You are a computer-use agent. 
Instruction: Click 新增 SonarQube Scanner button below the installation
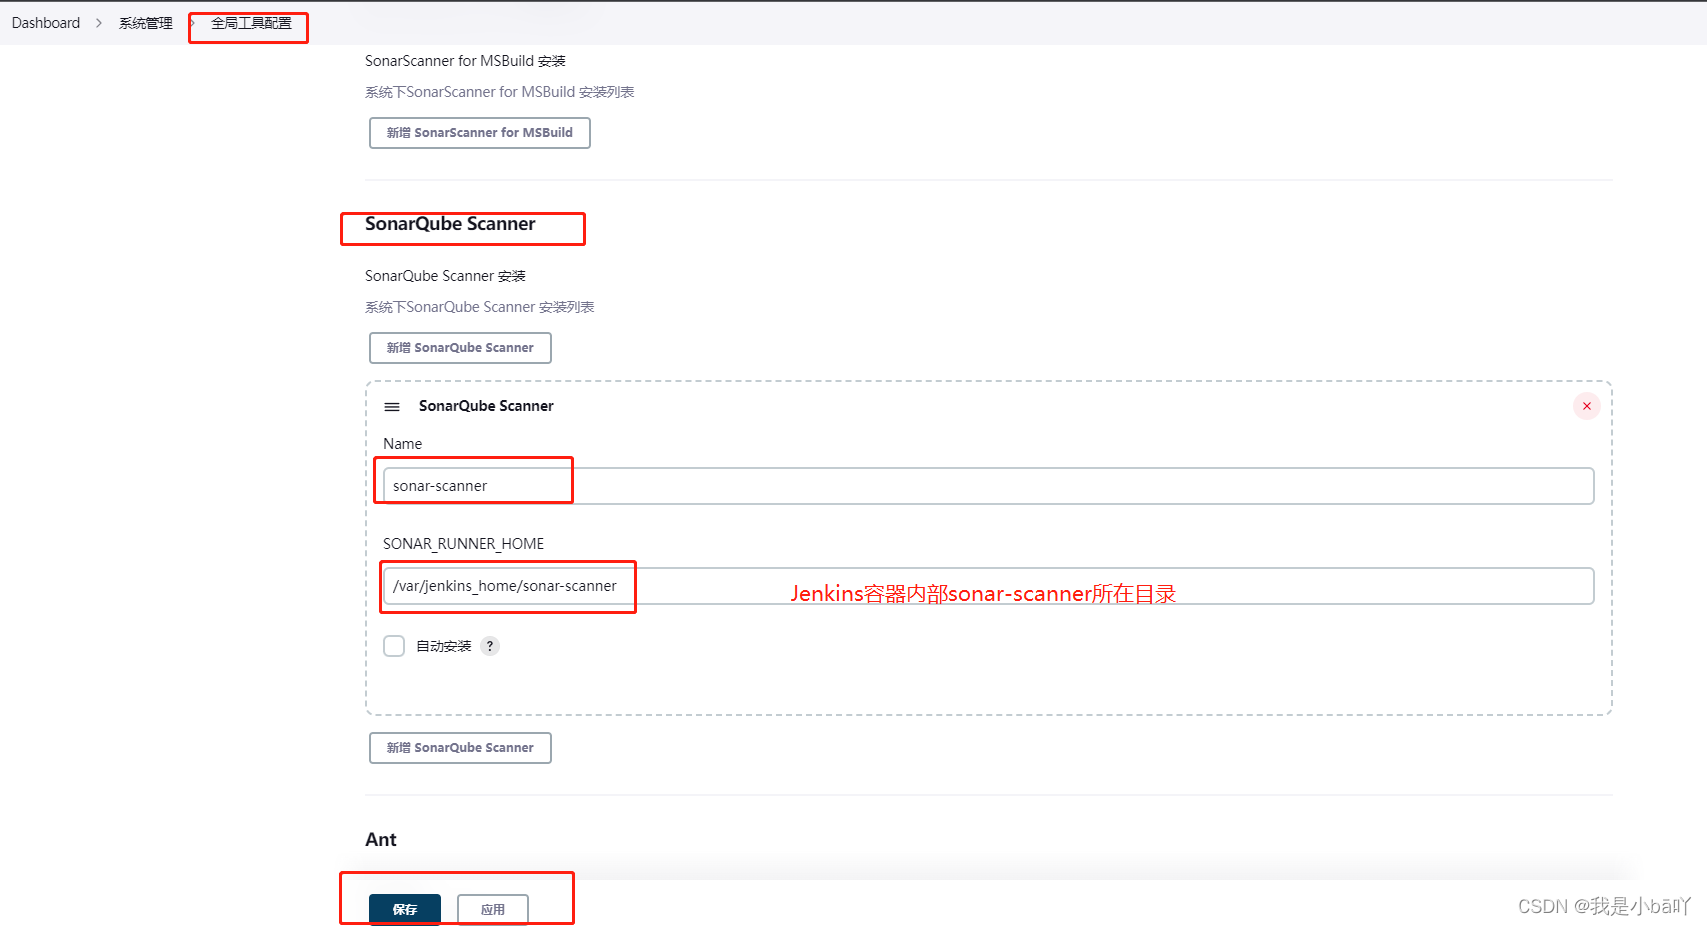coord(460,748)
